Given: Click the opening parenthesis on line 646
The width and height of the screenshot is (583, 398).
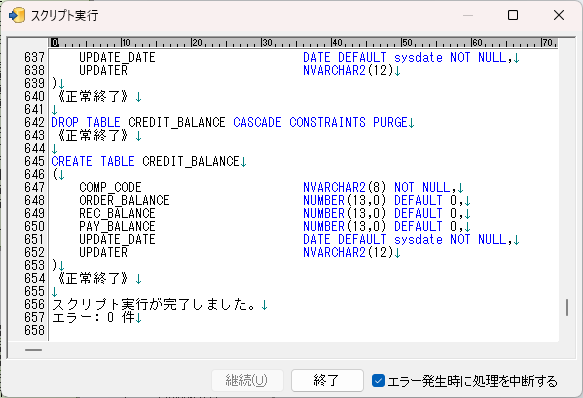Looking at the screenshot, I should tap(55, 174).
